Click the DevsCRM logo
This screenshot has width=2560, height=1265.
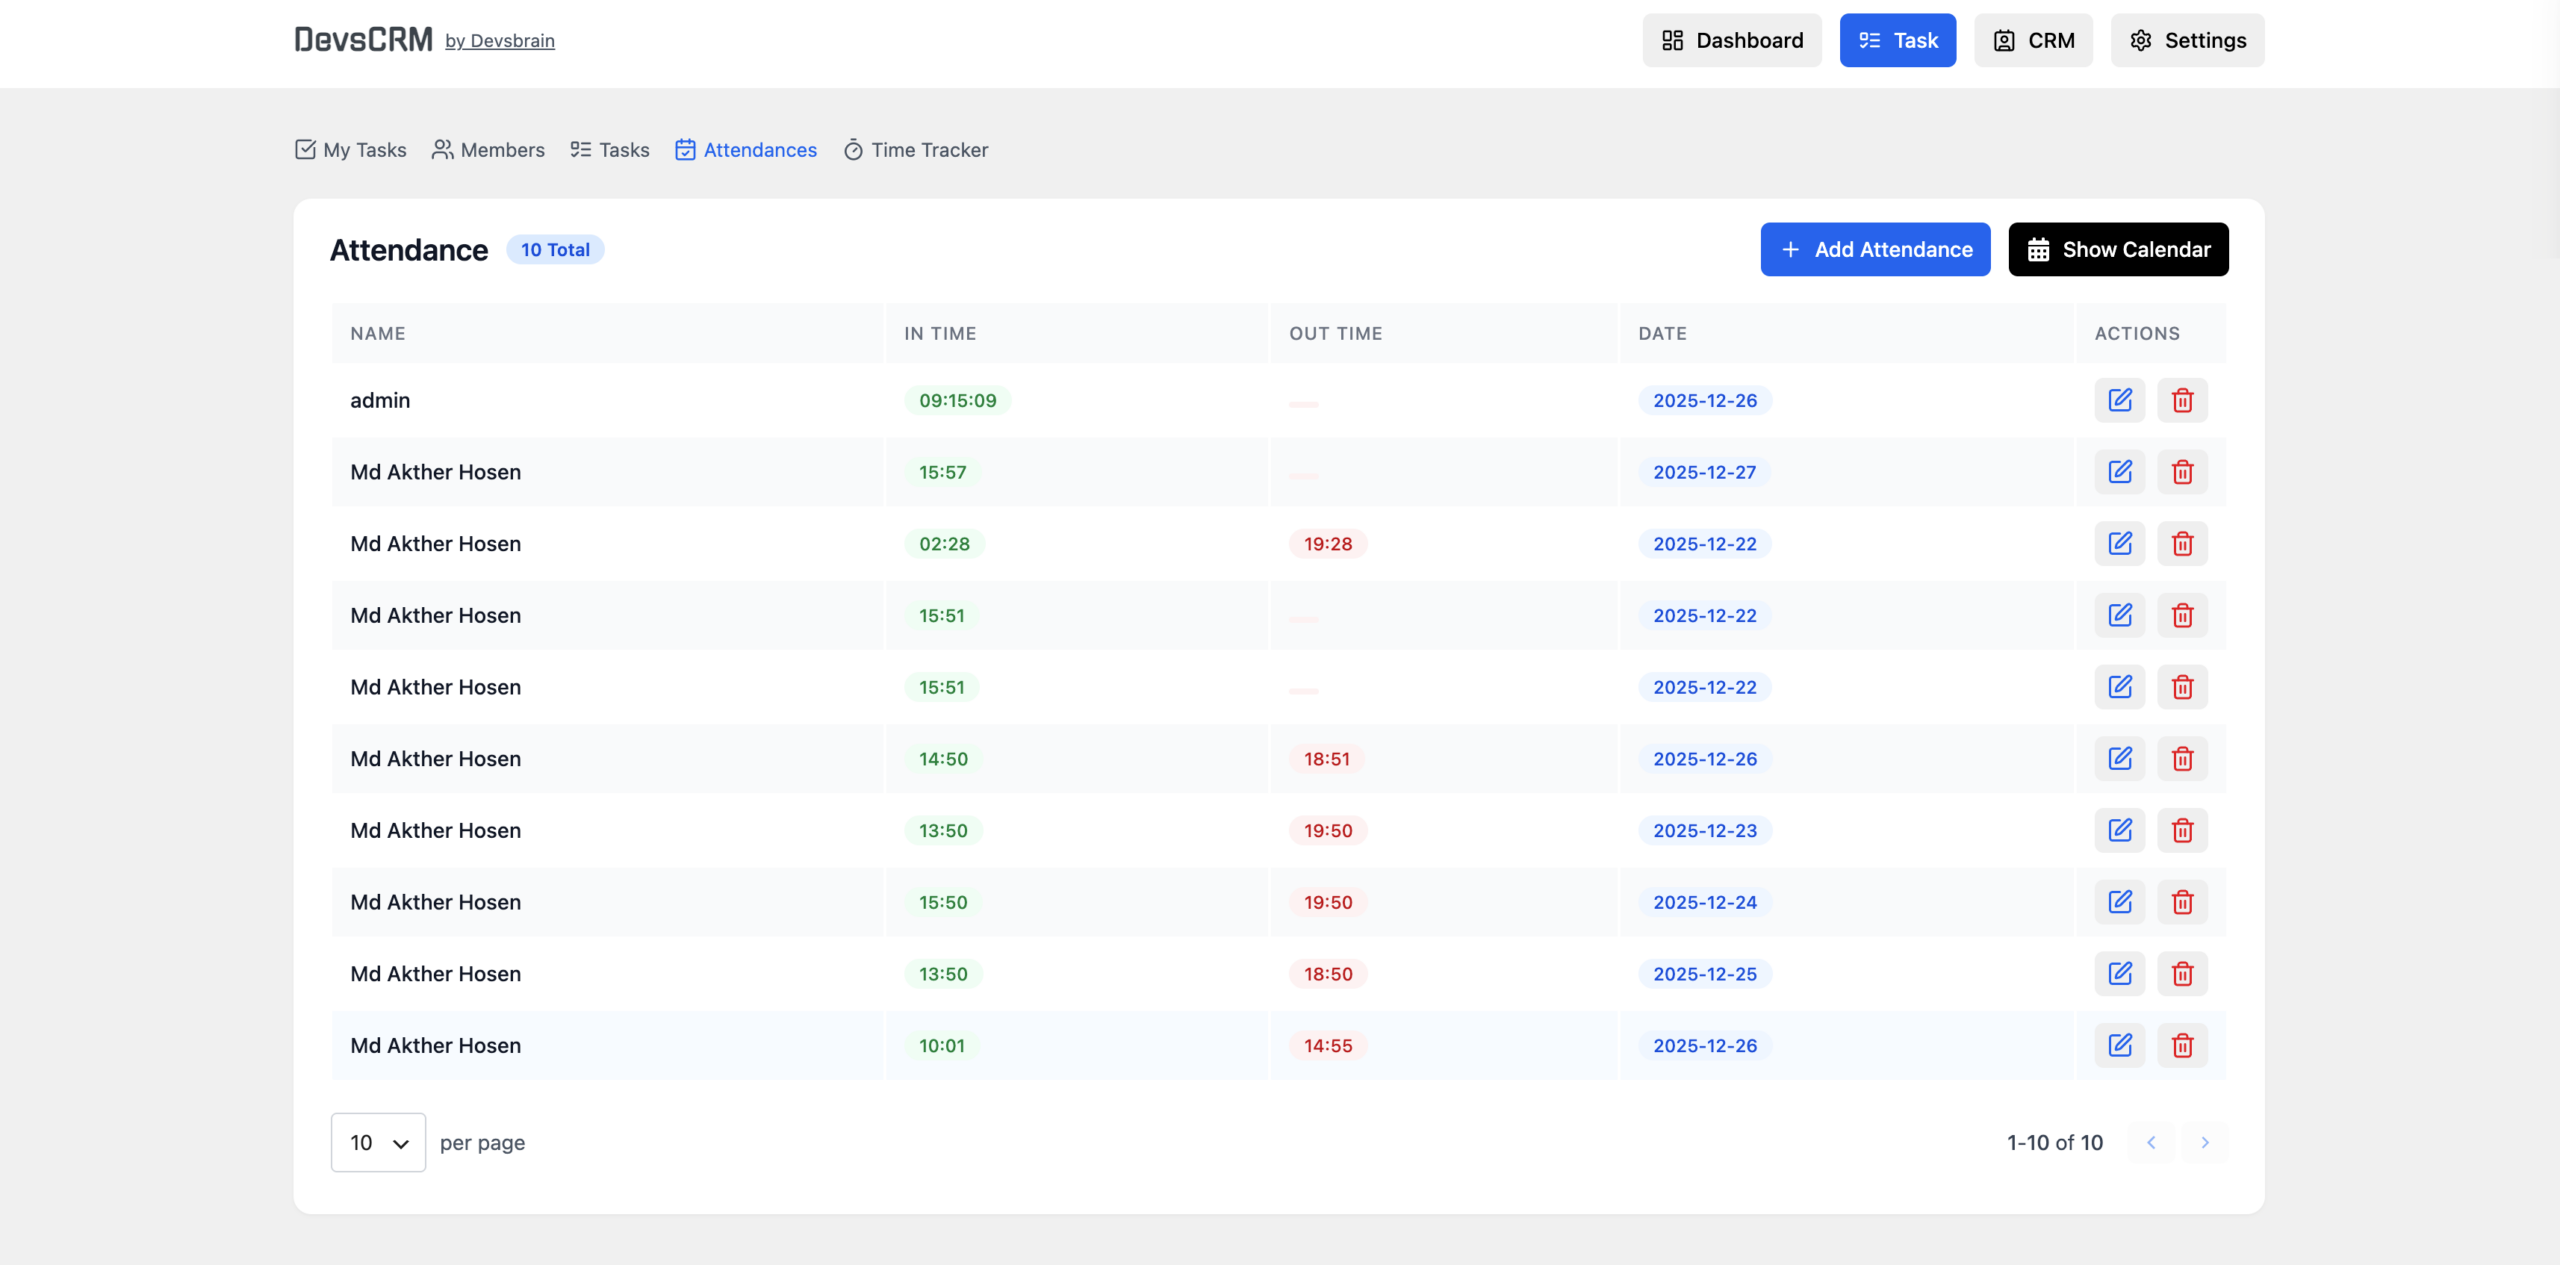click(364, 40)
